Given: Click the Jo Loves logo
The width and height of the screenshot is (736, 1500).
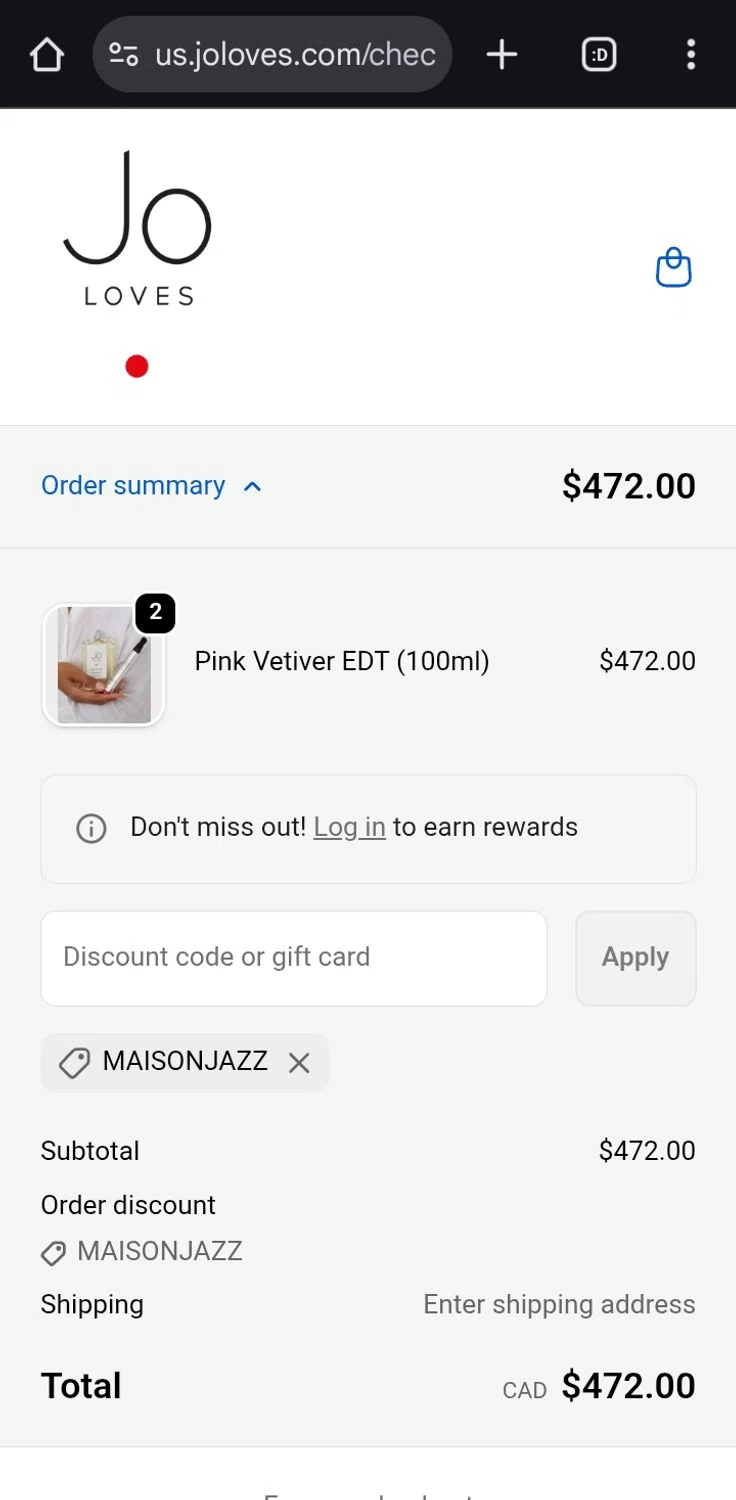Looking at the screenshot, I should point(138,229).
